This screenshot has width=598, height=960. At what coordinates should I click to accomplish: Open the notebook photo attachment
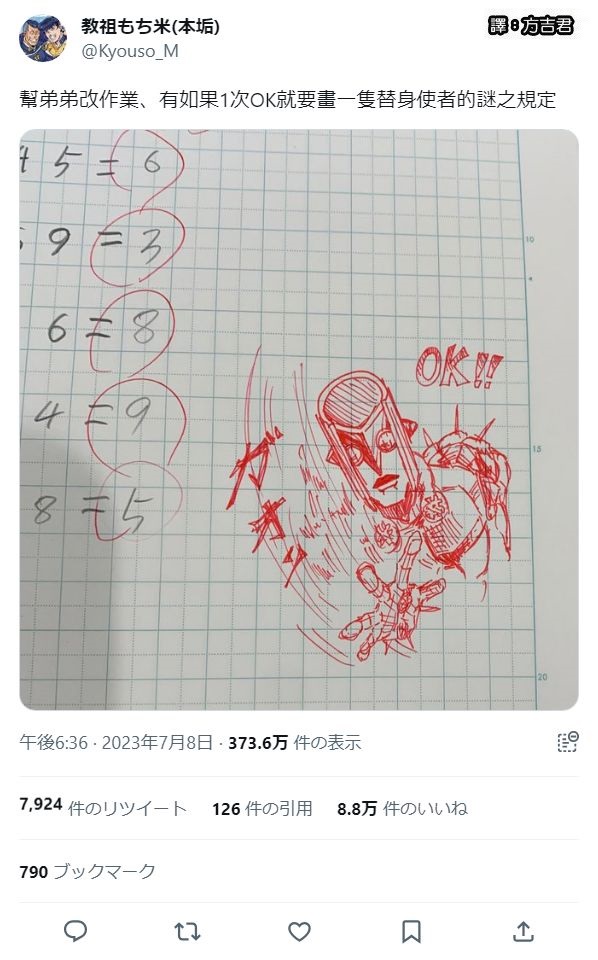pos(299,419)
